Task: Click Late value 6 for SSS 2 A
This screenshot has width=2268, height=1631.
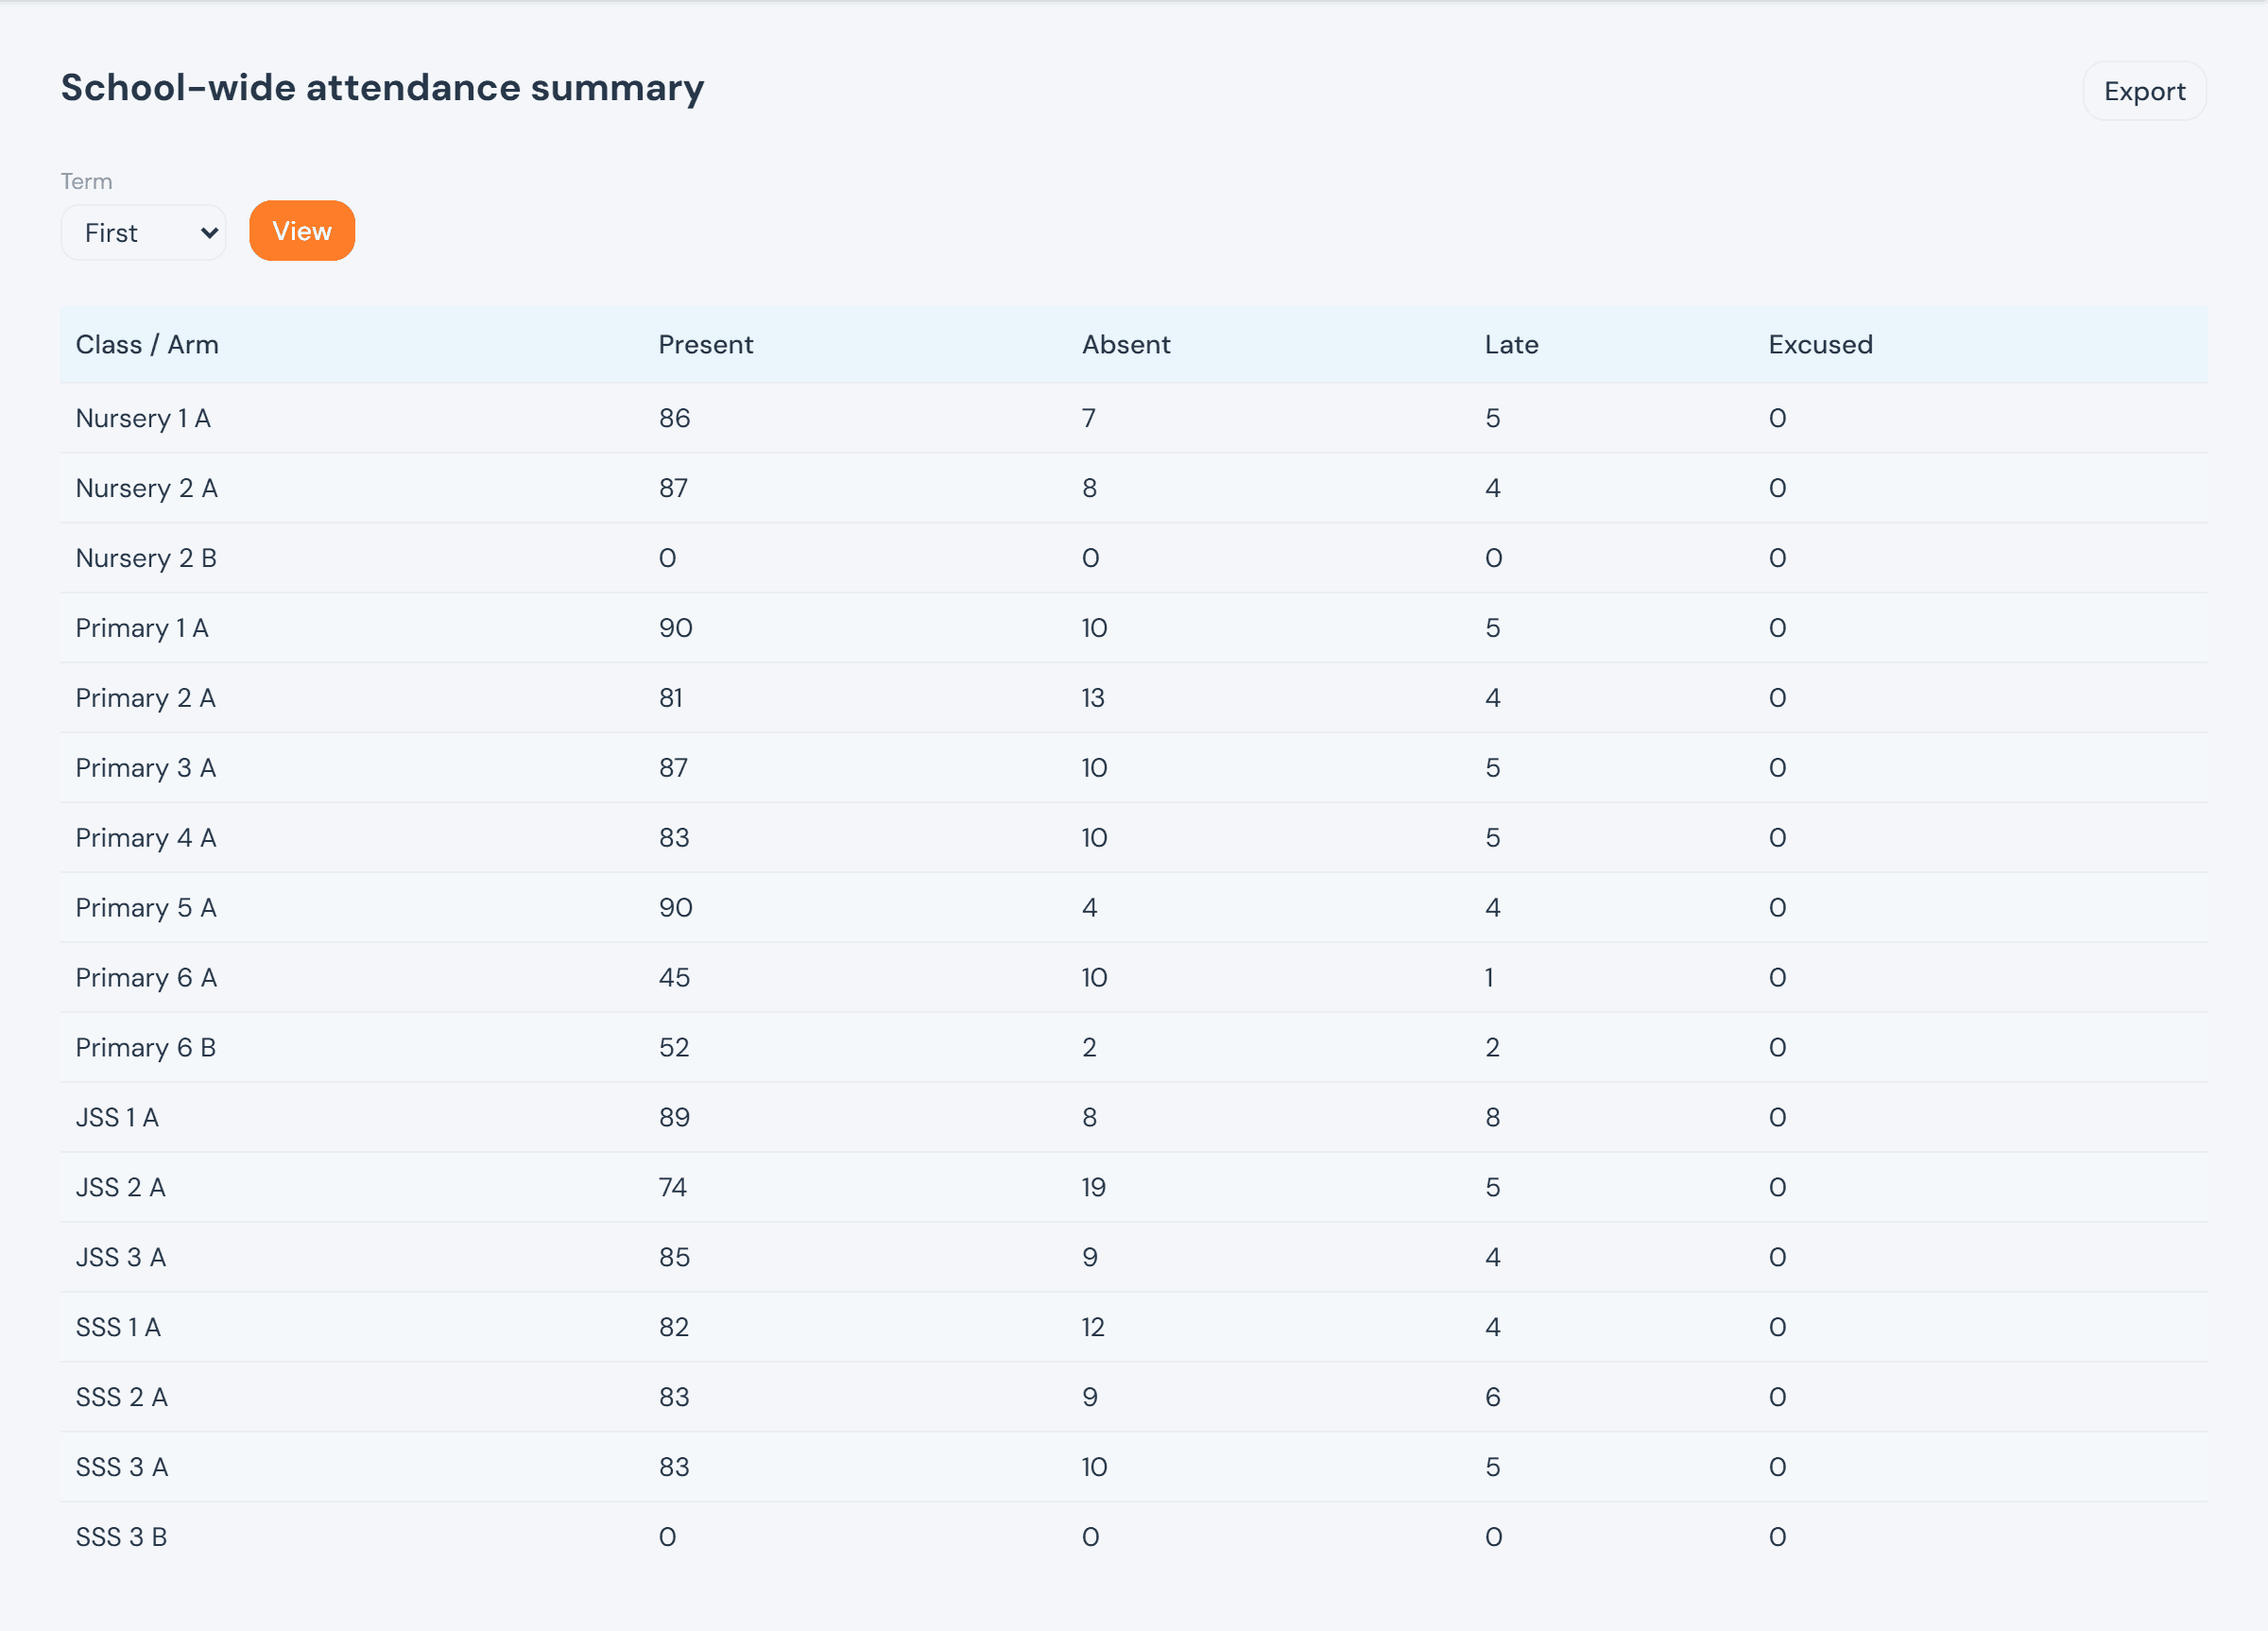Action: click(x=1493, y=1398)
